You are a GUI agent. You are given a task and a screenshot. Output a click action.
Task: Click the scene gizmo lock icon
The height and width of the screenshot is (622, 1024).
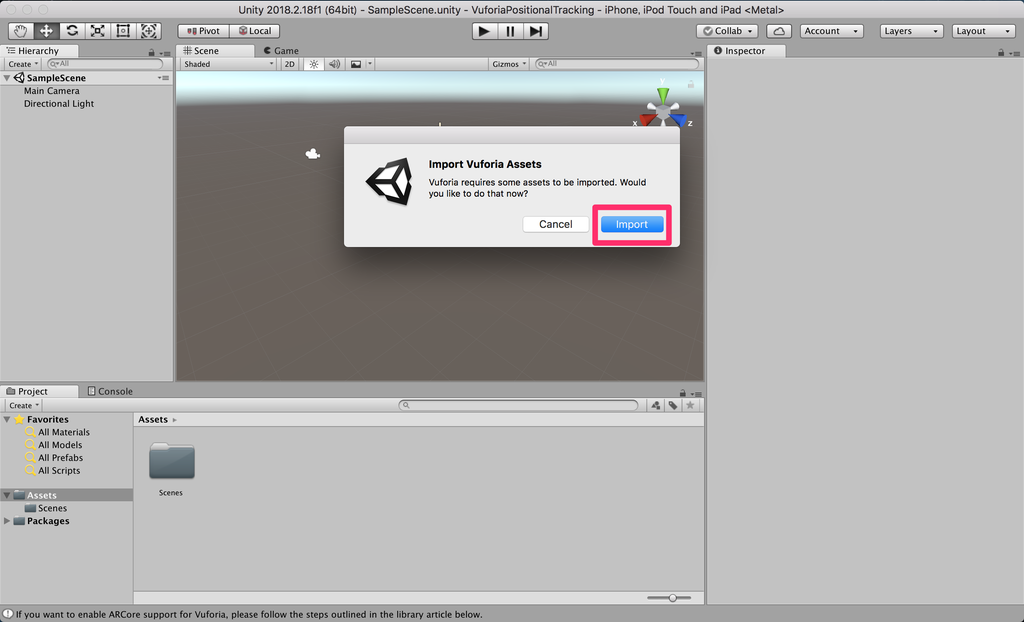(x=690, y=84)
